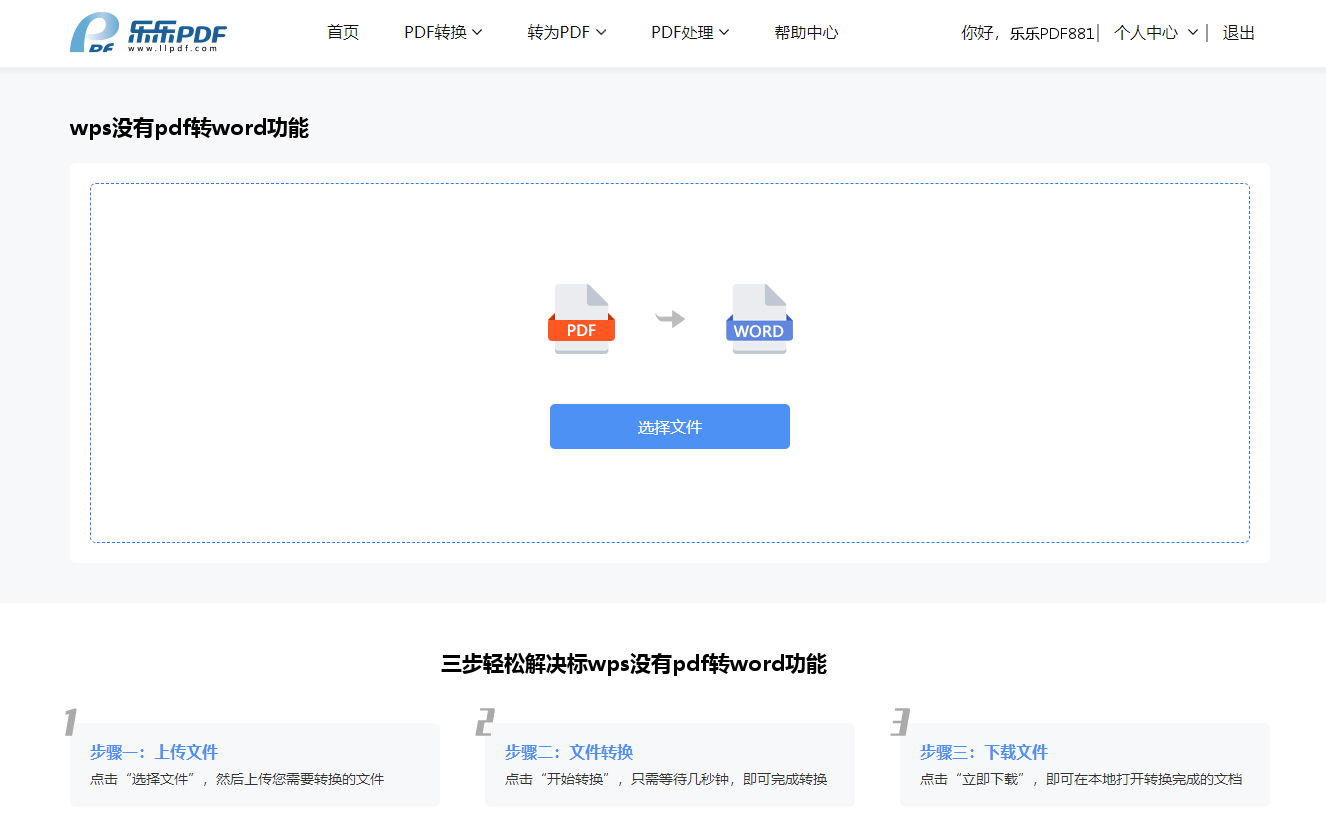The width and height of the screenshot is (1326, 833).
Task: Click the 步骤二：文件转换 title
Action: click(569, 752)
